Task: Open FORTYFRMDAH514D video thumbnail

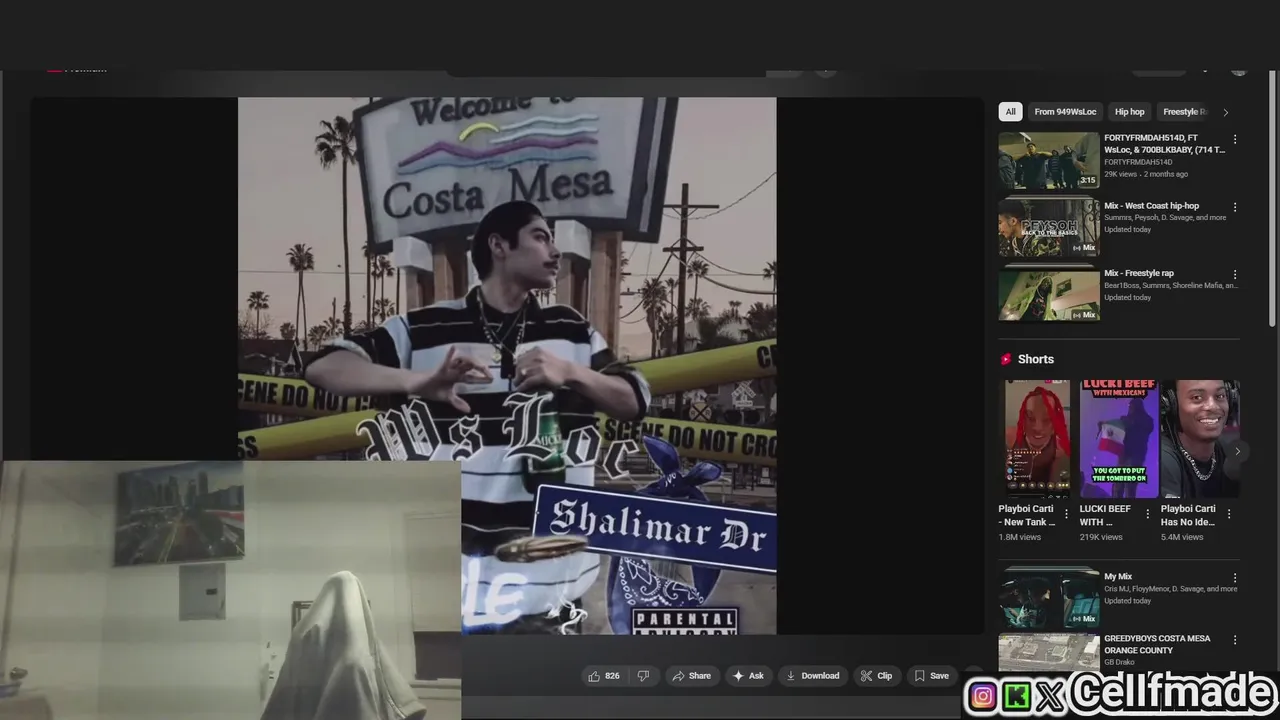Action: 1048,160
